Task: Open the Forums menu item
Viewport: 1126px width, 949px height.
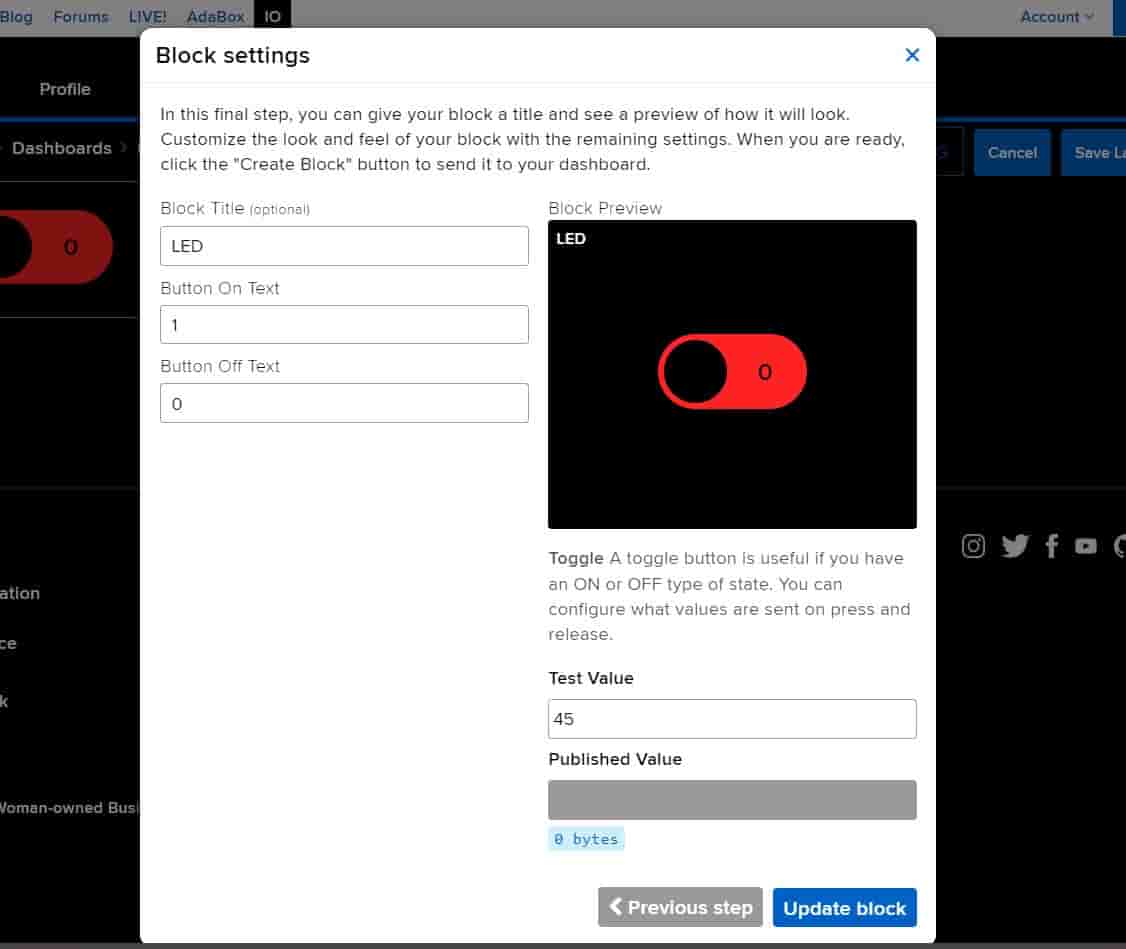Action: (x=81, y=16)
